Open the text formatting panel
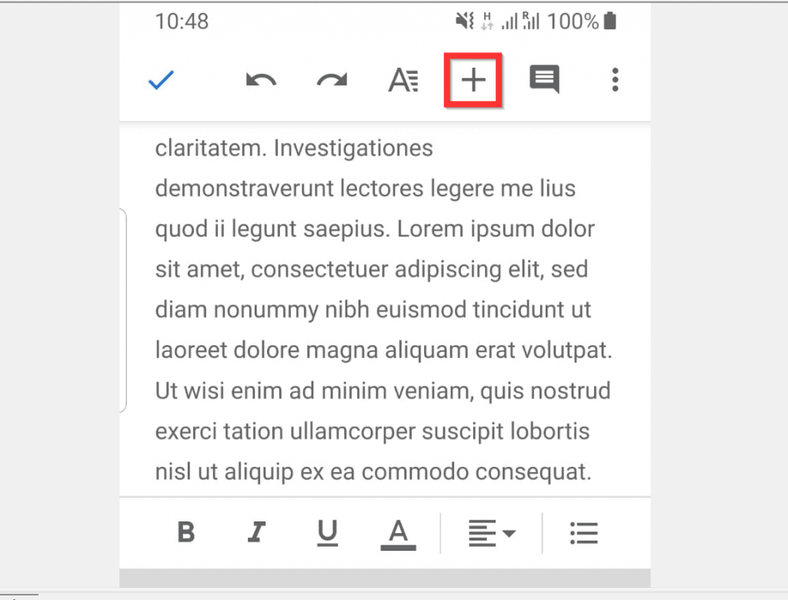Image resolution: width=788 pixels, height=600 pixels. tap(403, 80)
